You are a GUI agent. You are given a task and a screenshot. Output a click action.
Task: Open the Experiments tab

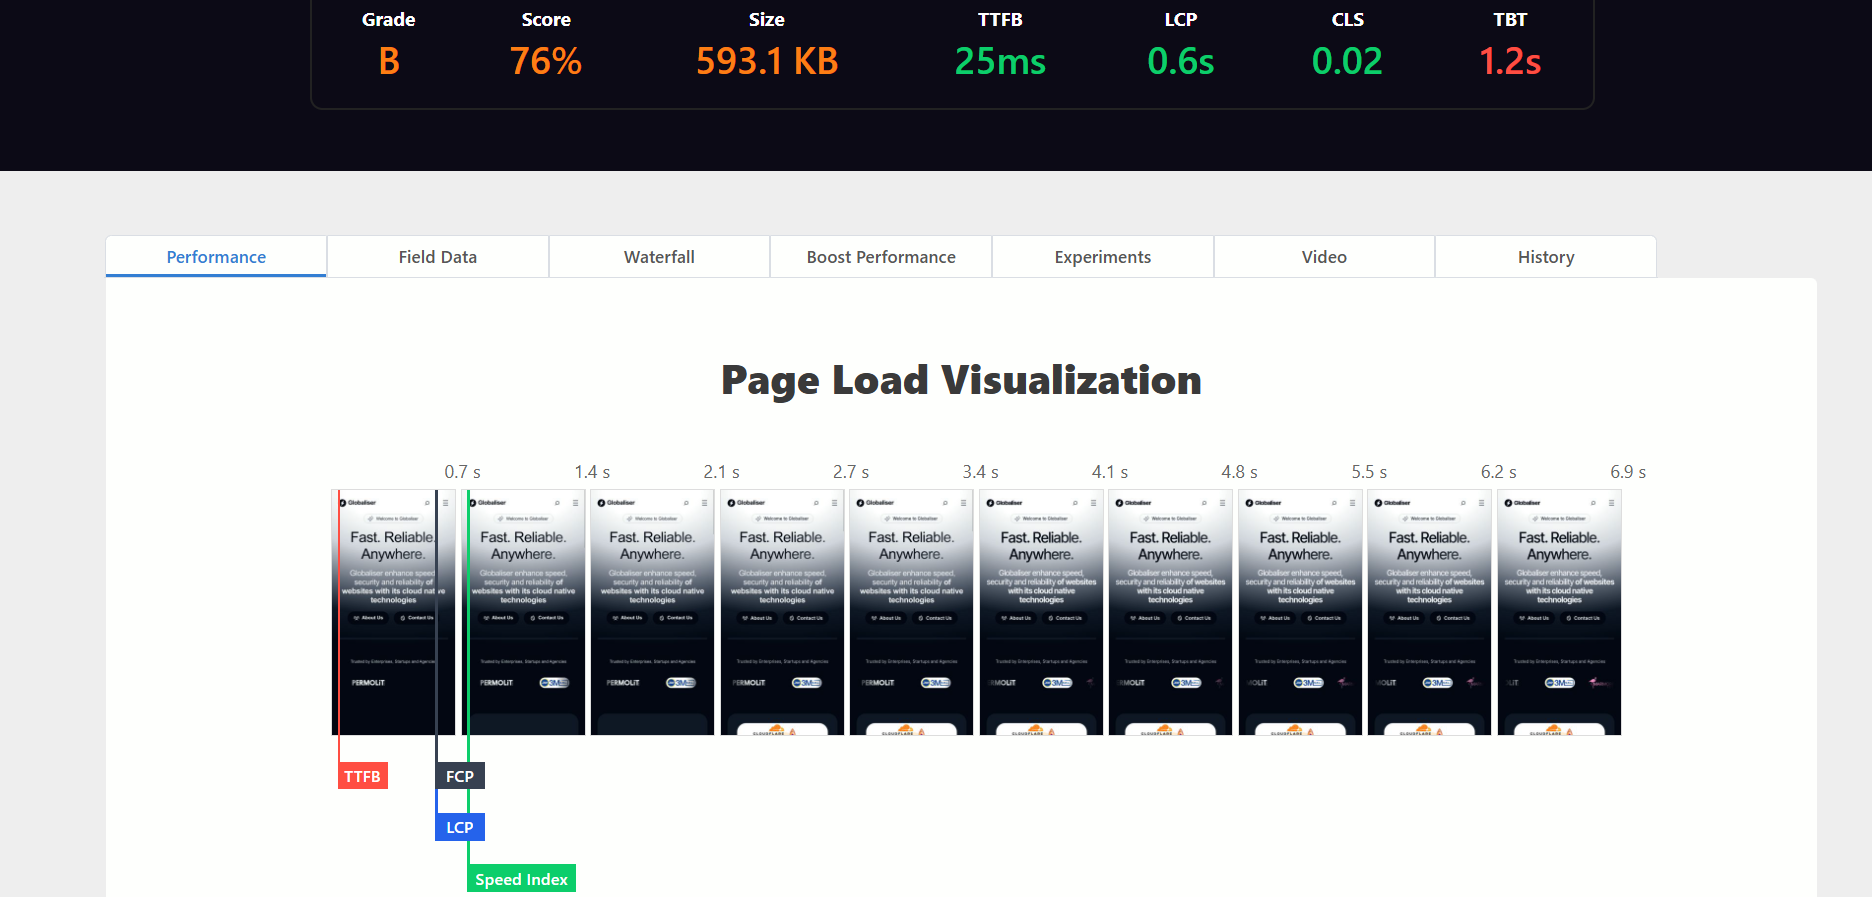(1103, 257)
